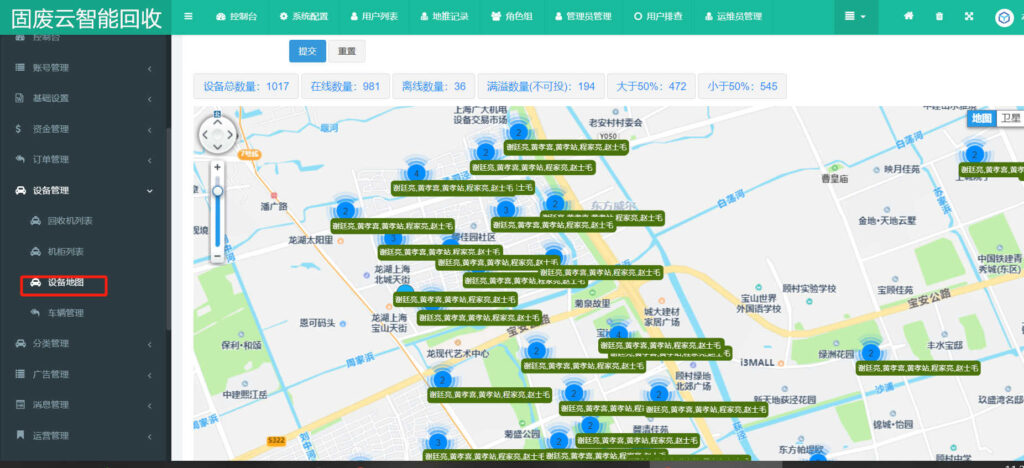Click the trash icon in top bar

pos(939,16)
